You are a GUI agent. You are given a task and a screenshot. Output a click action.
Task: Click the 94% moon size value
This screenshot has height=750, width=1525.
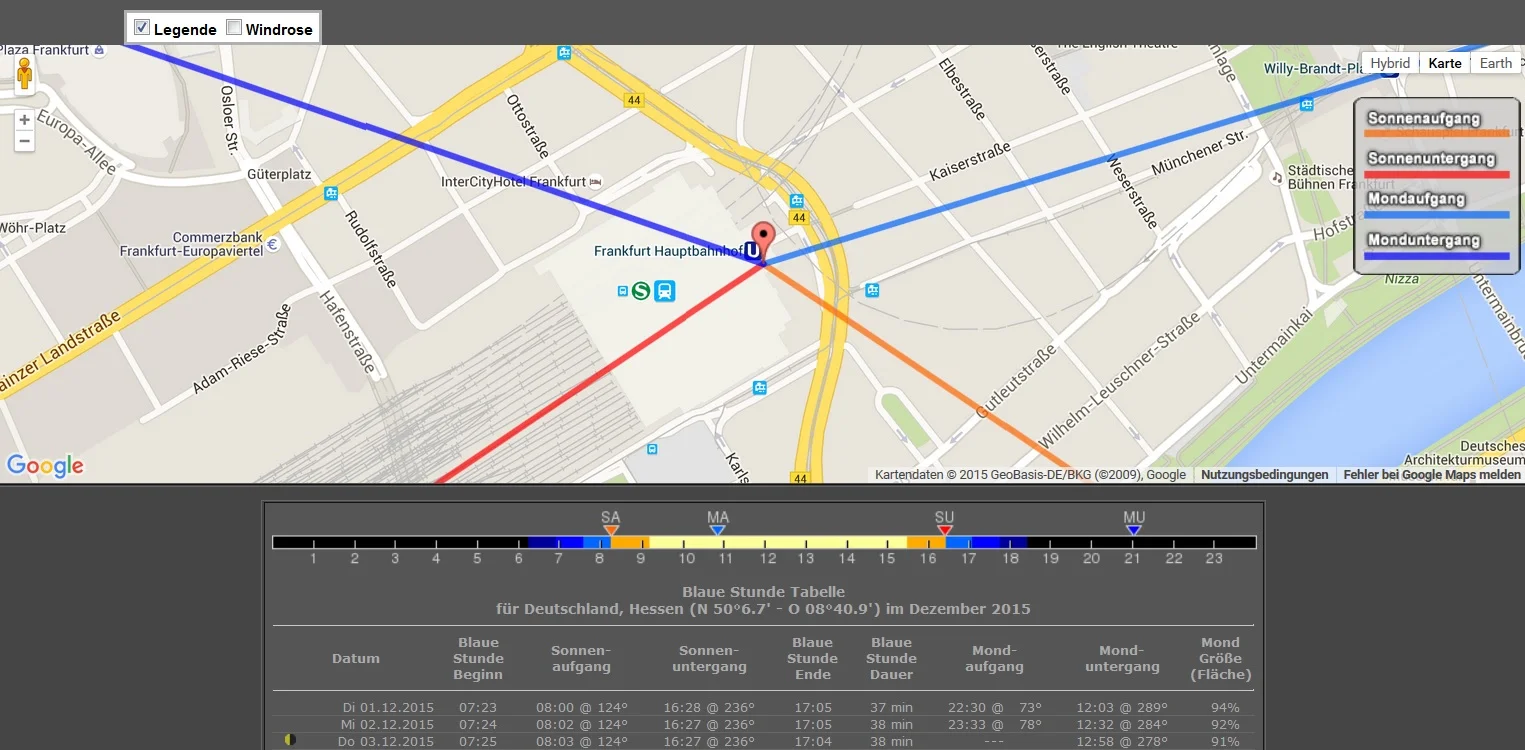pos(1224,708)
